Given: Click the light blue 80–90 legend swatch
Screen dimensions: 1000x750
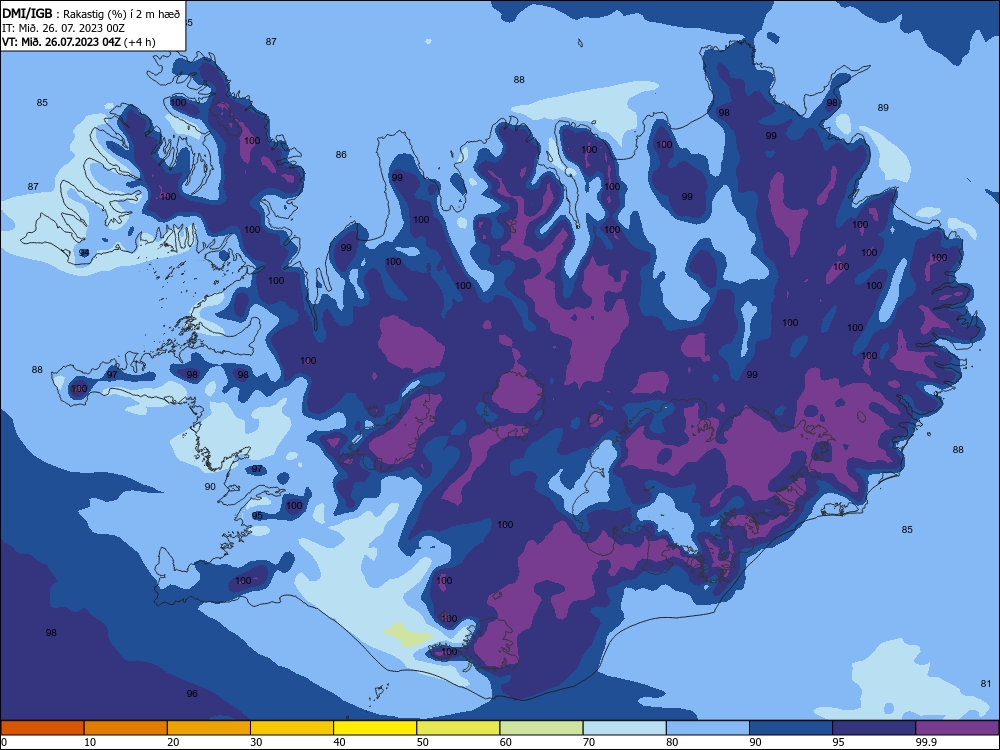Looking at the screenshot, I should [708, 728].
